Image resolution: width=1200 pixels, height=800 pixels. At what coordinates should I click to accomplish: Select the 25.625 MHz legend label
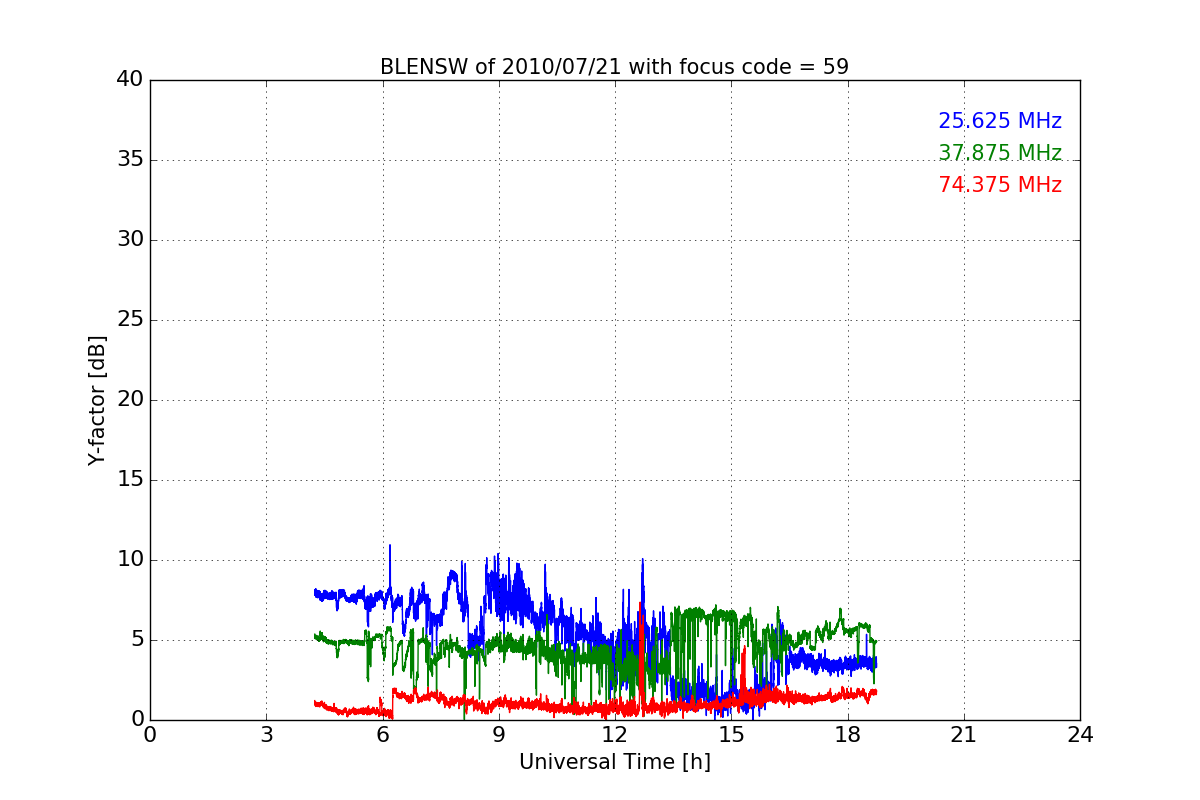click(1000, 121)
